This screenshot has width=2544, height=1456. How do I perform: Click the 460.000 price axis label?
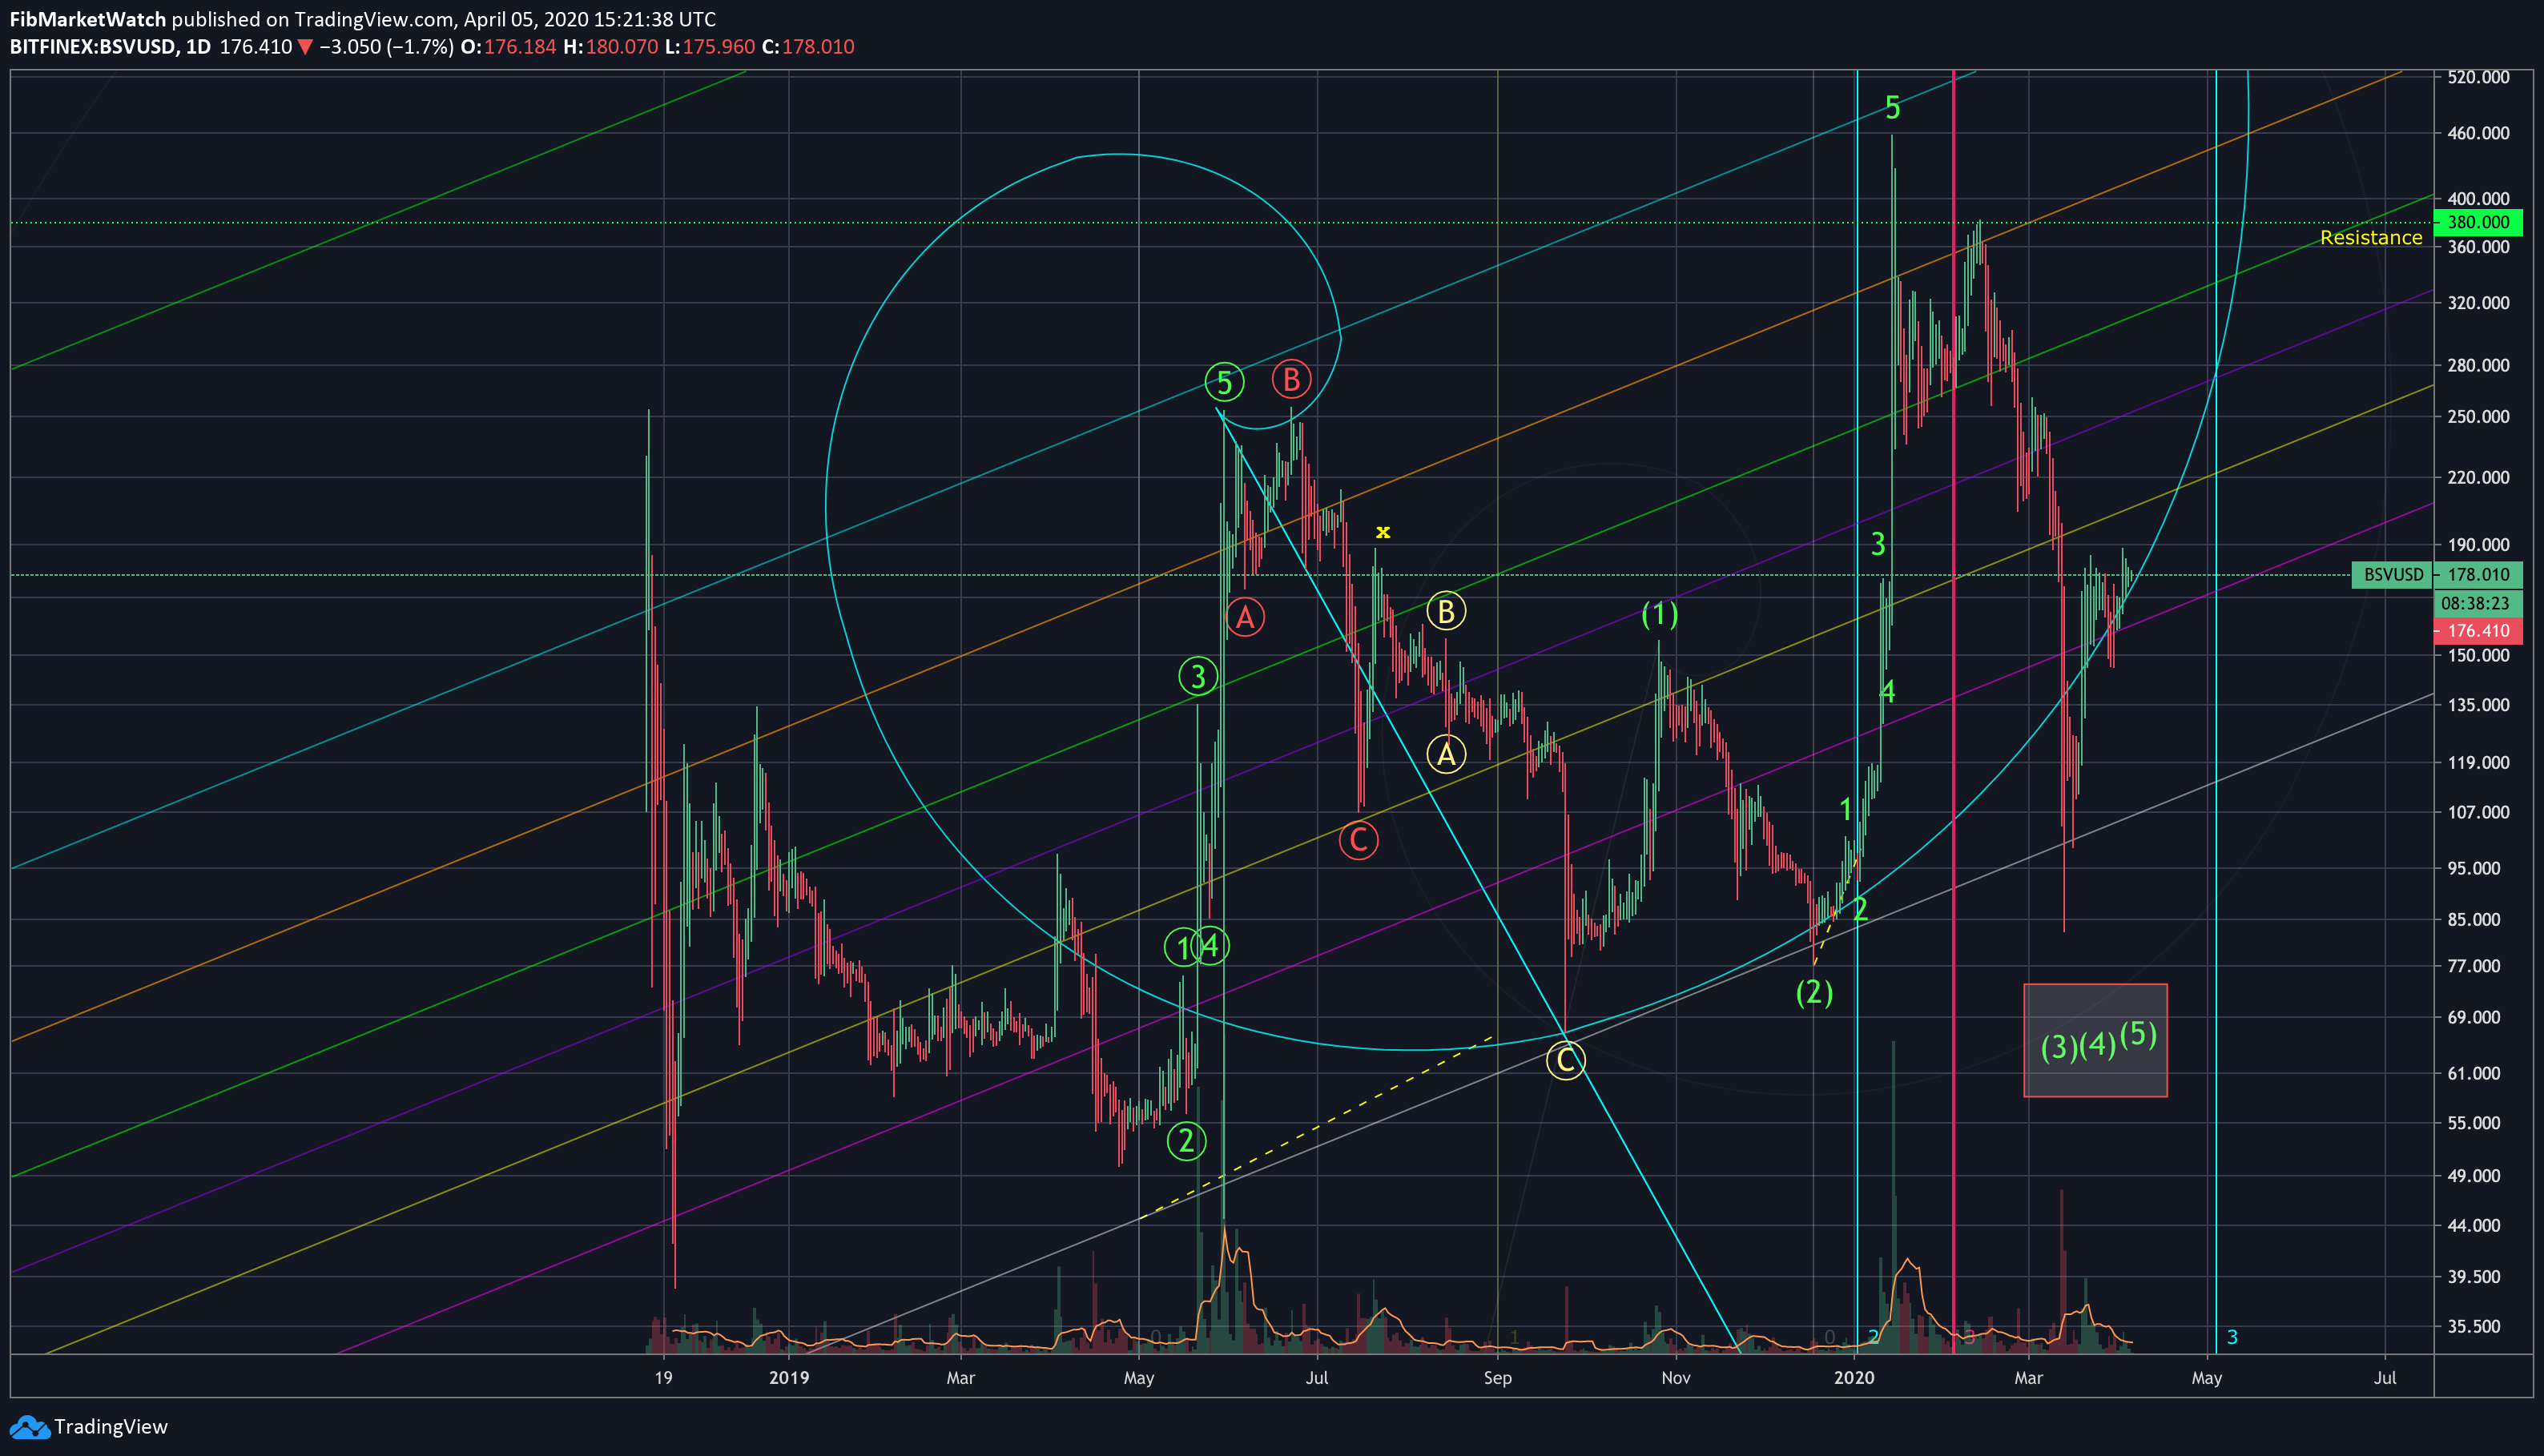2478,133
